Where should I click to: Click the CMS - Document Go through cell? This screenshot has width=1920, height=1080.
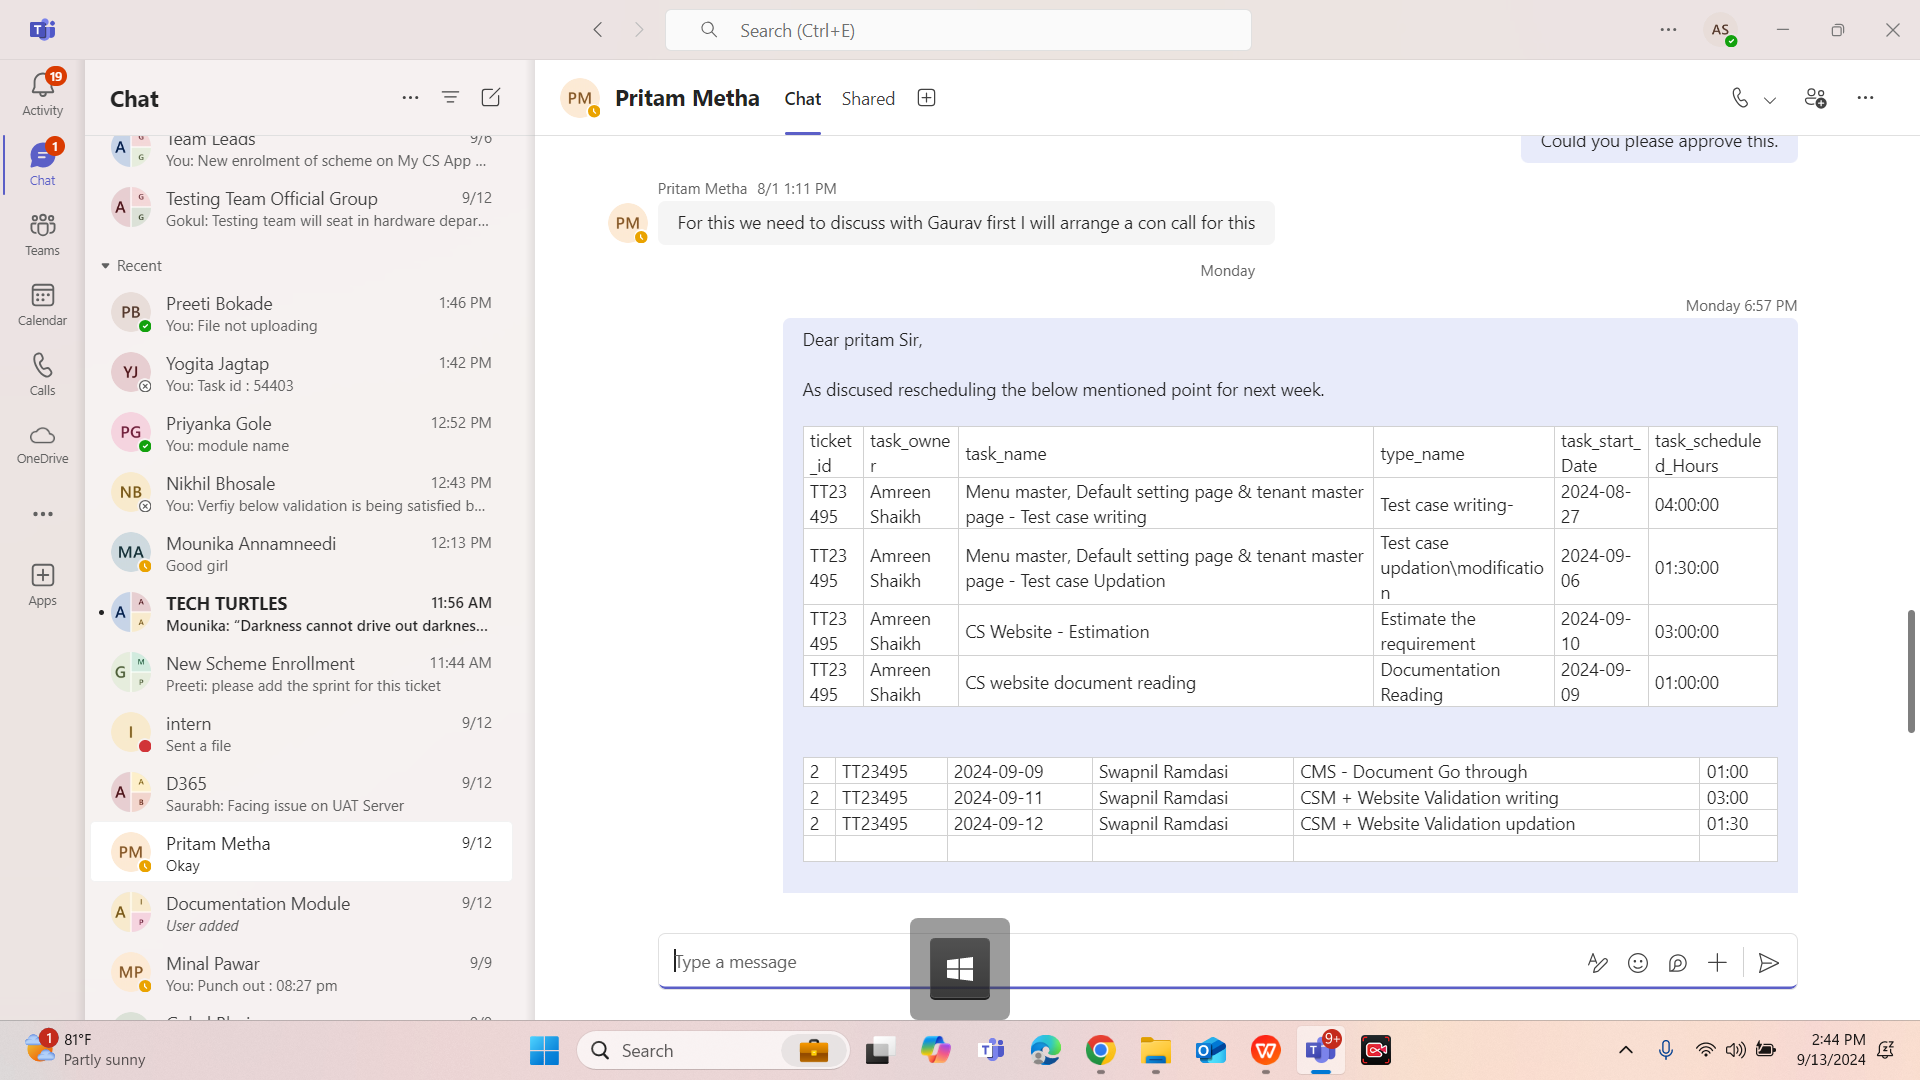(1495, 771)
